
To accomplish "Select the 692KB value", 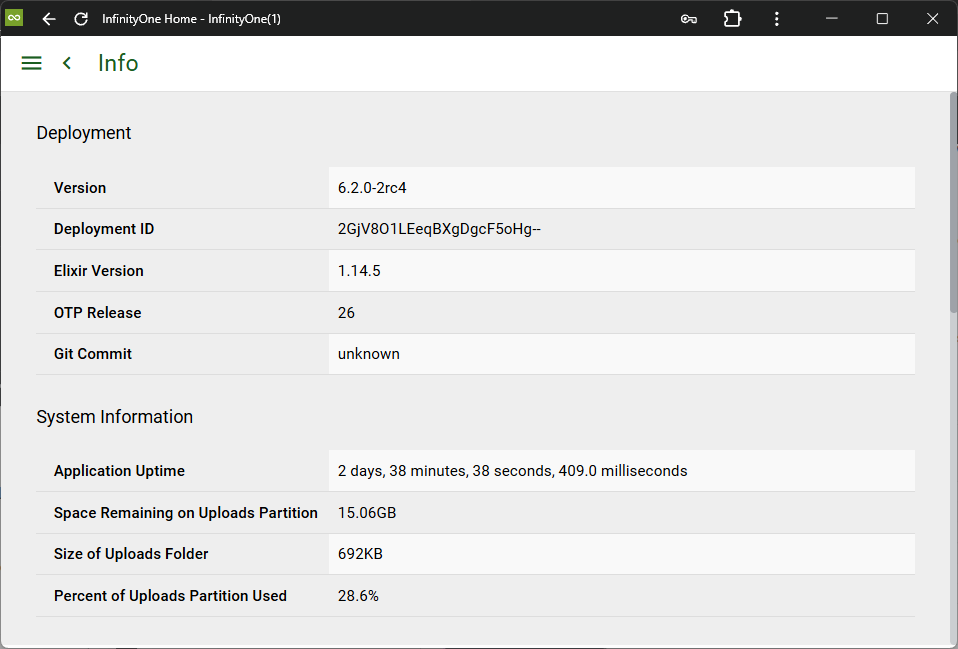I will [360, 554].
